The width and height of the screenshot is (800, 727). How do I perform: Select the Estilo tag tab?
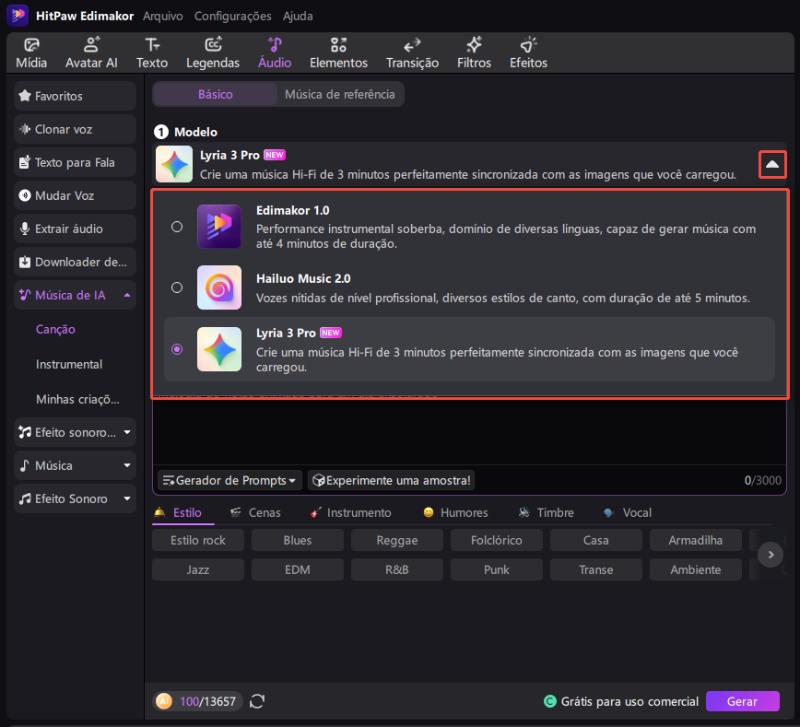point(182,513)
